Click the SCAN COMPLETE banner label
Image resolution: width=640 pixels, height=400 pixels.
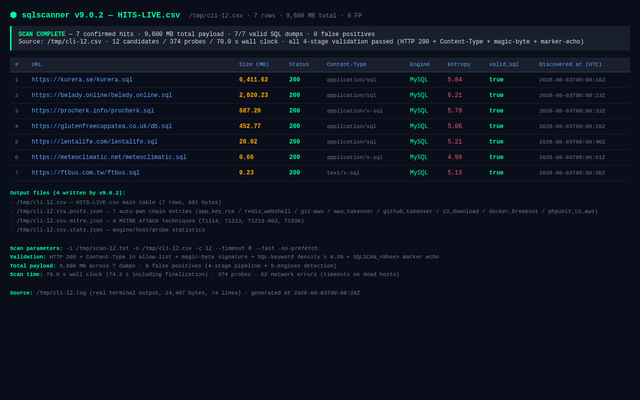coord(42,34)
